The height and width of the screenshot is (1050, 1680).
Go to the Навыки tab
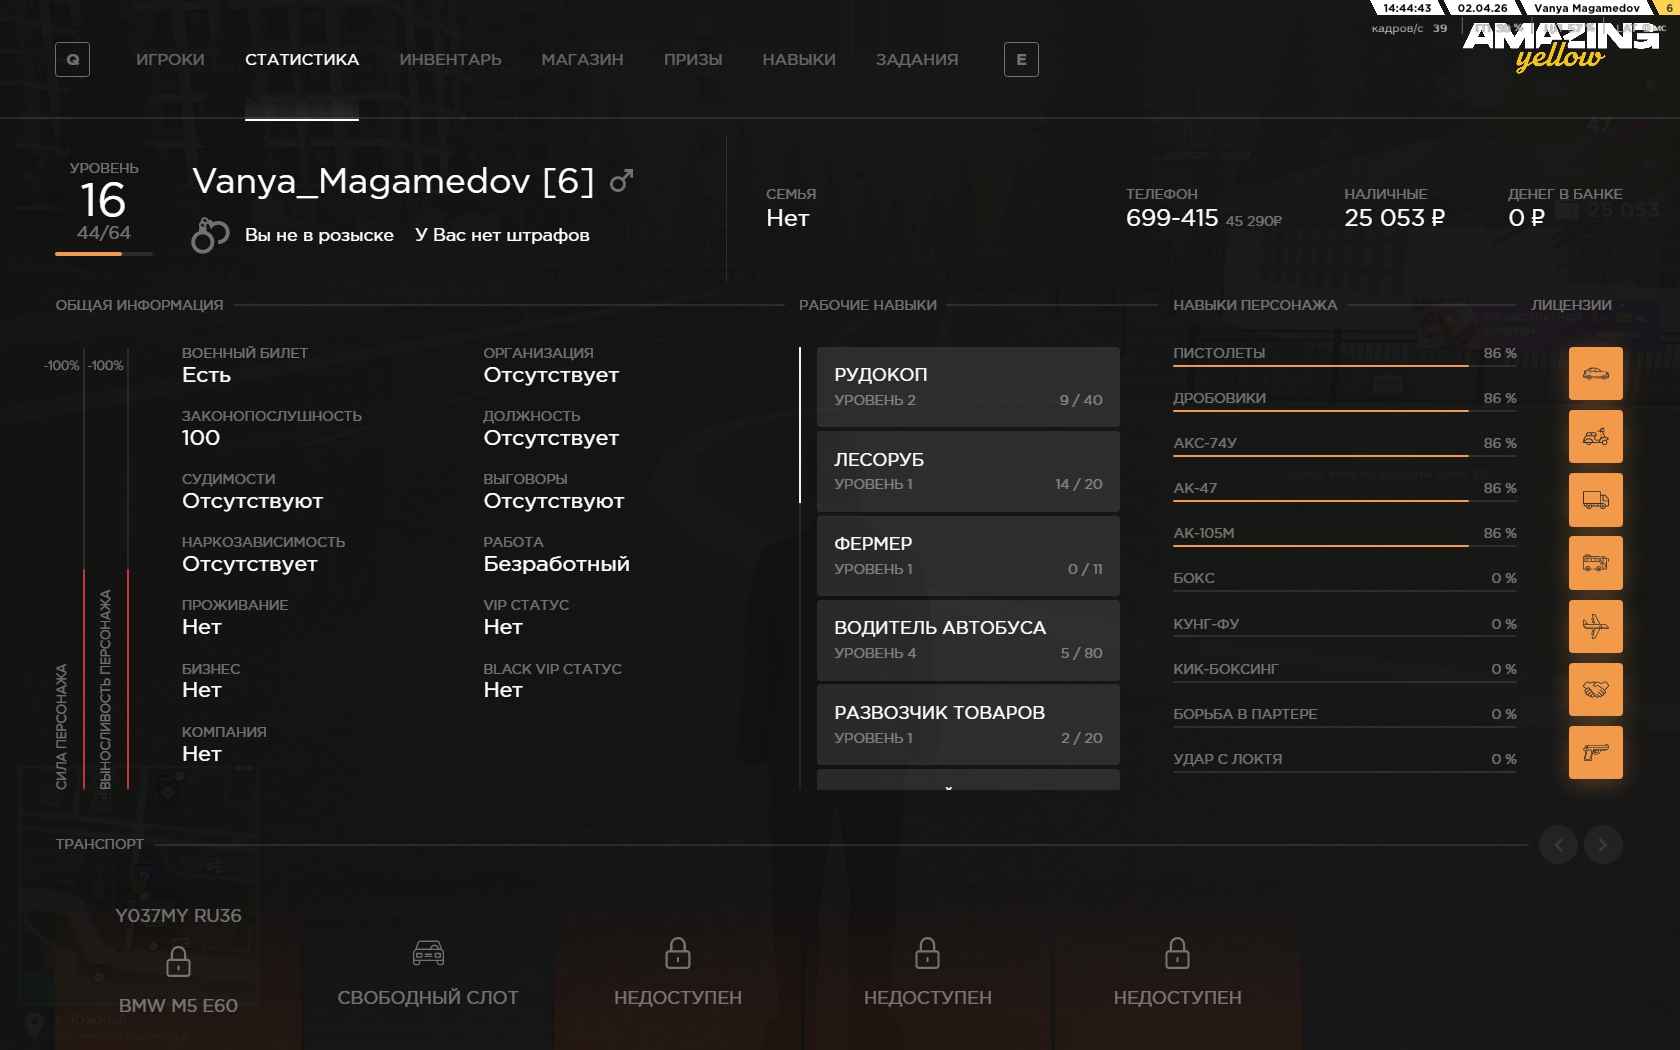798,60
